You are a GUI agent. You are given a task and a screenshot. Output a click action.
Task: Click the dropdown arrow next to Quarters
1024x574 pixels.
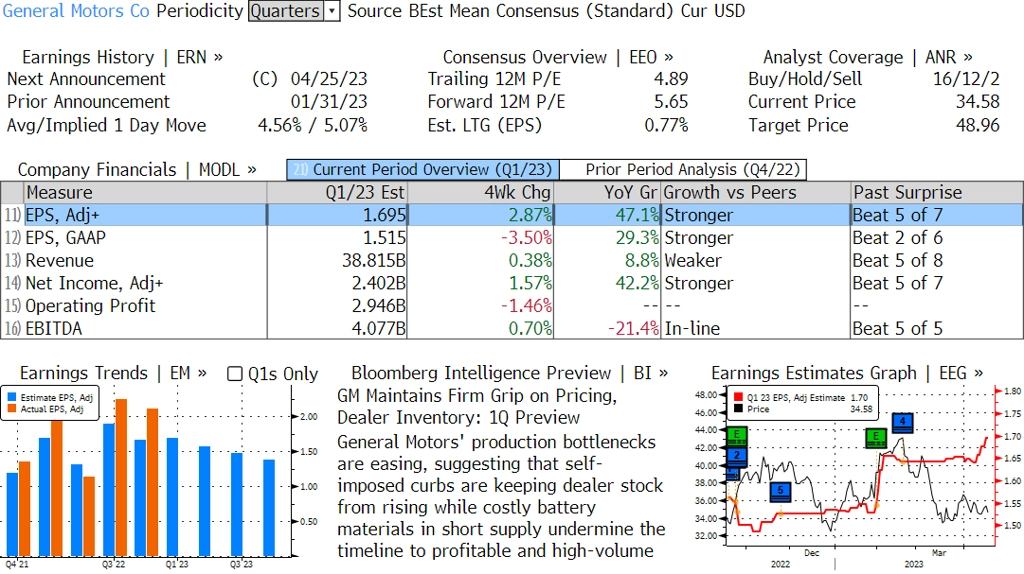tap(332, 11)
